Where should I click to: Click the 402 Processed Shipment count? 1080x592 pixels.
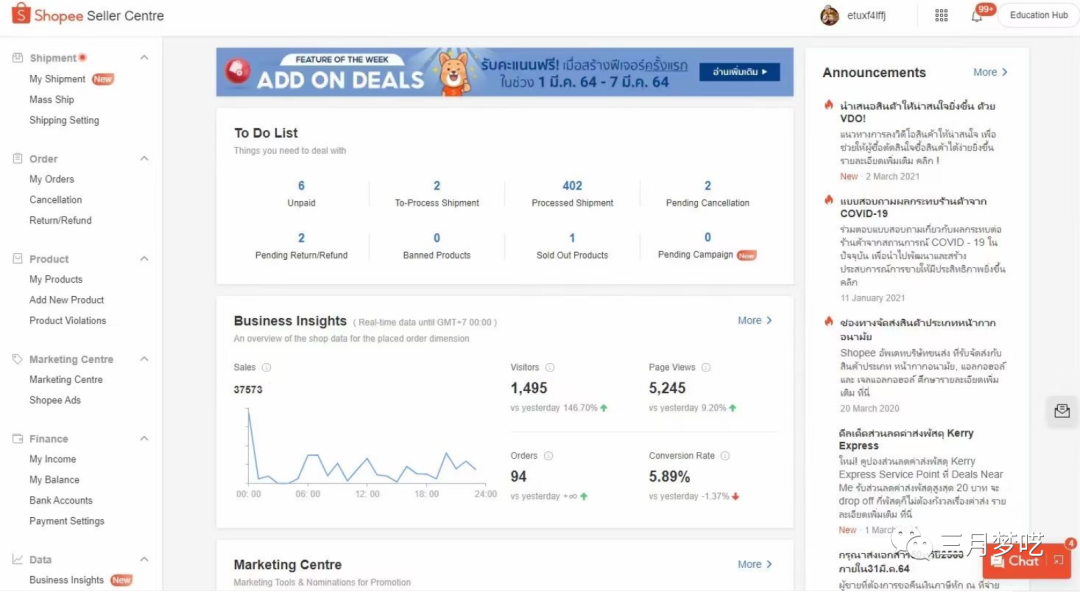click(x=571, y=185)
